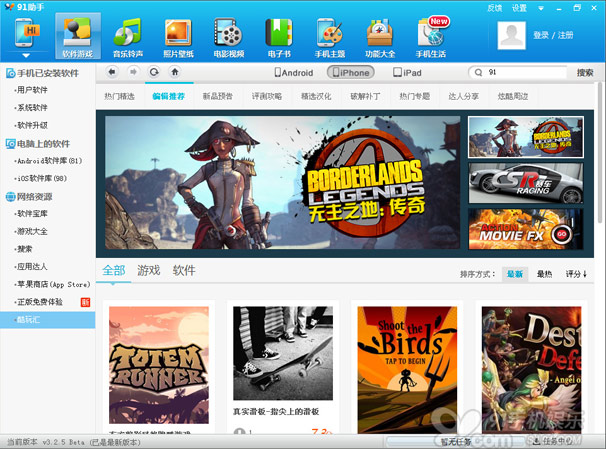This screenshot has width=606, height=449.
Task: Open the 音乐铃声 music ringtone section
Action: click(x=127, y=37)
